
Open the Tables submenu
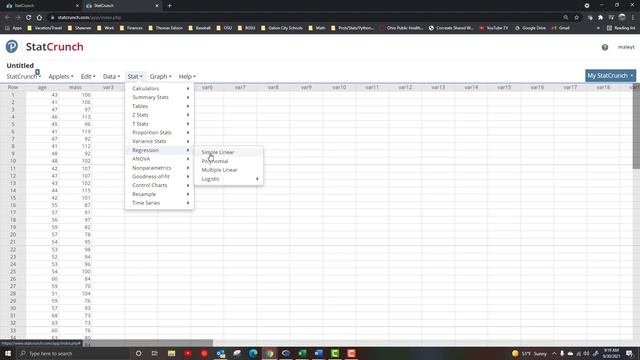click(159, 106)
